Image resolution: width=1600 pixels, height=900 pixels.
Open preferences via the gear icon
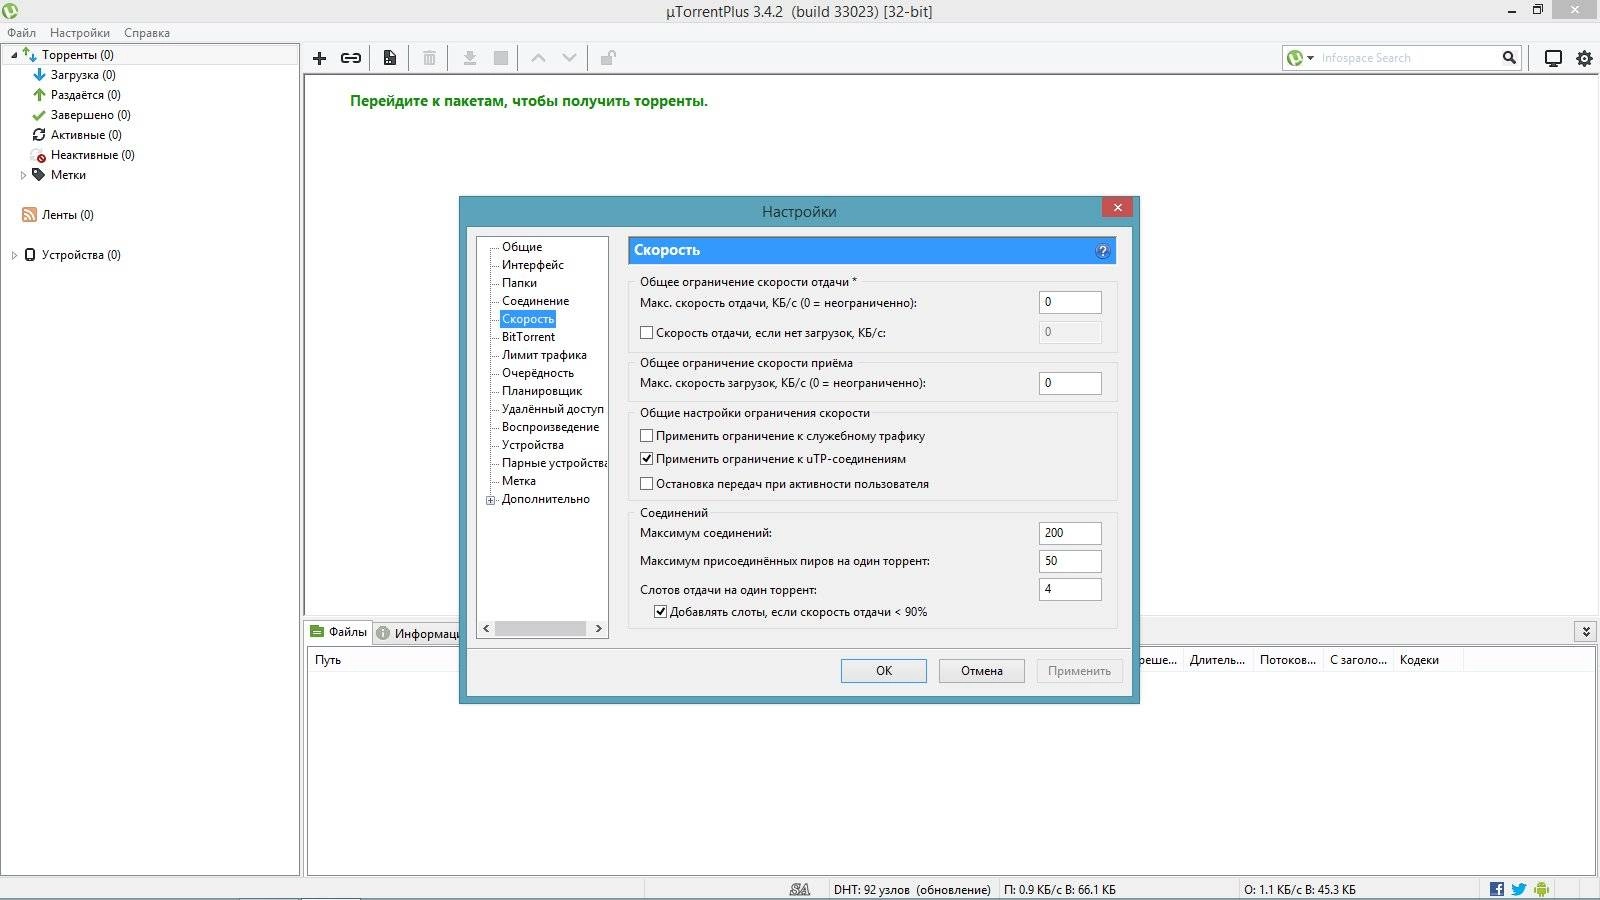click(1583, 57)
